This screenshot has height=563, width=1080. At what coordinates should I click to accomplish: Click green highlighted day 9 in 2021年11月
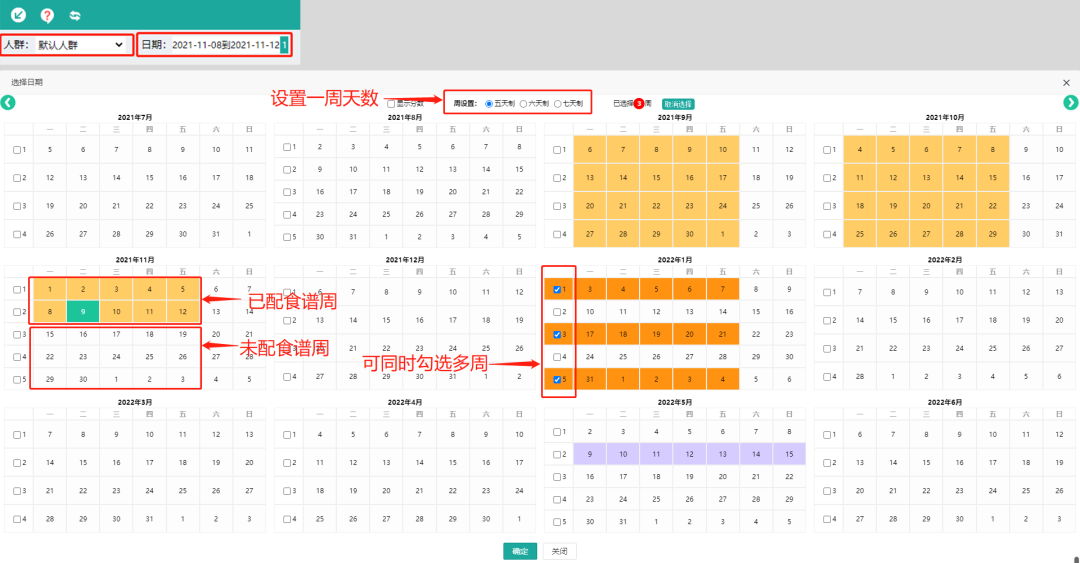coord(83,311)
